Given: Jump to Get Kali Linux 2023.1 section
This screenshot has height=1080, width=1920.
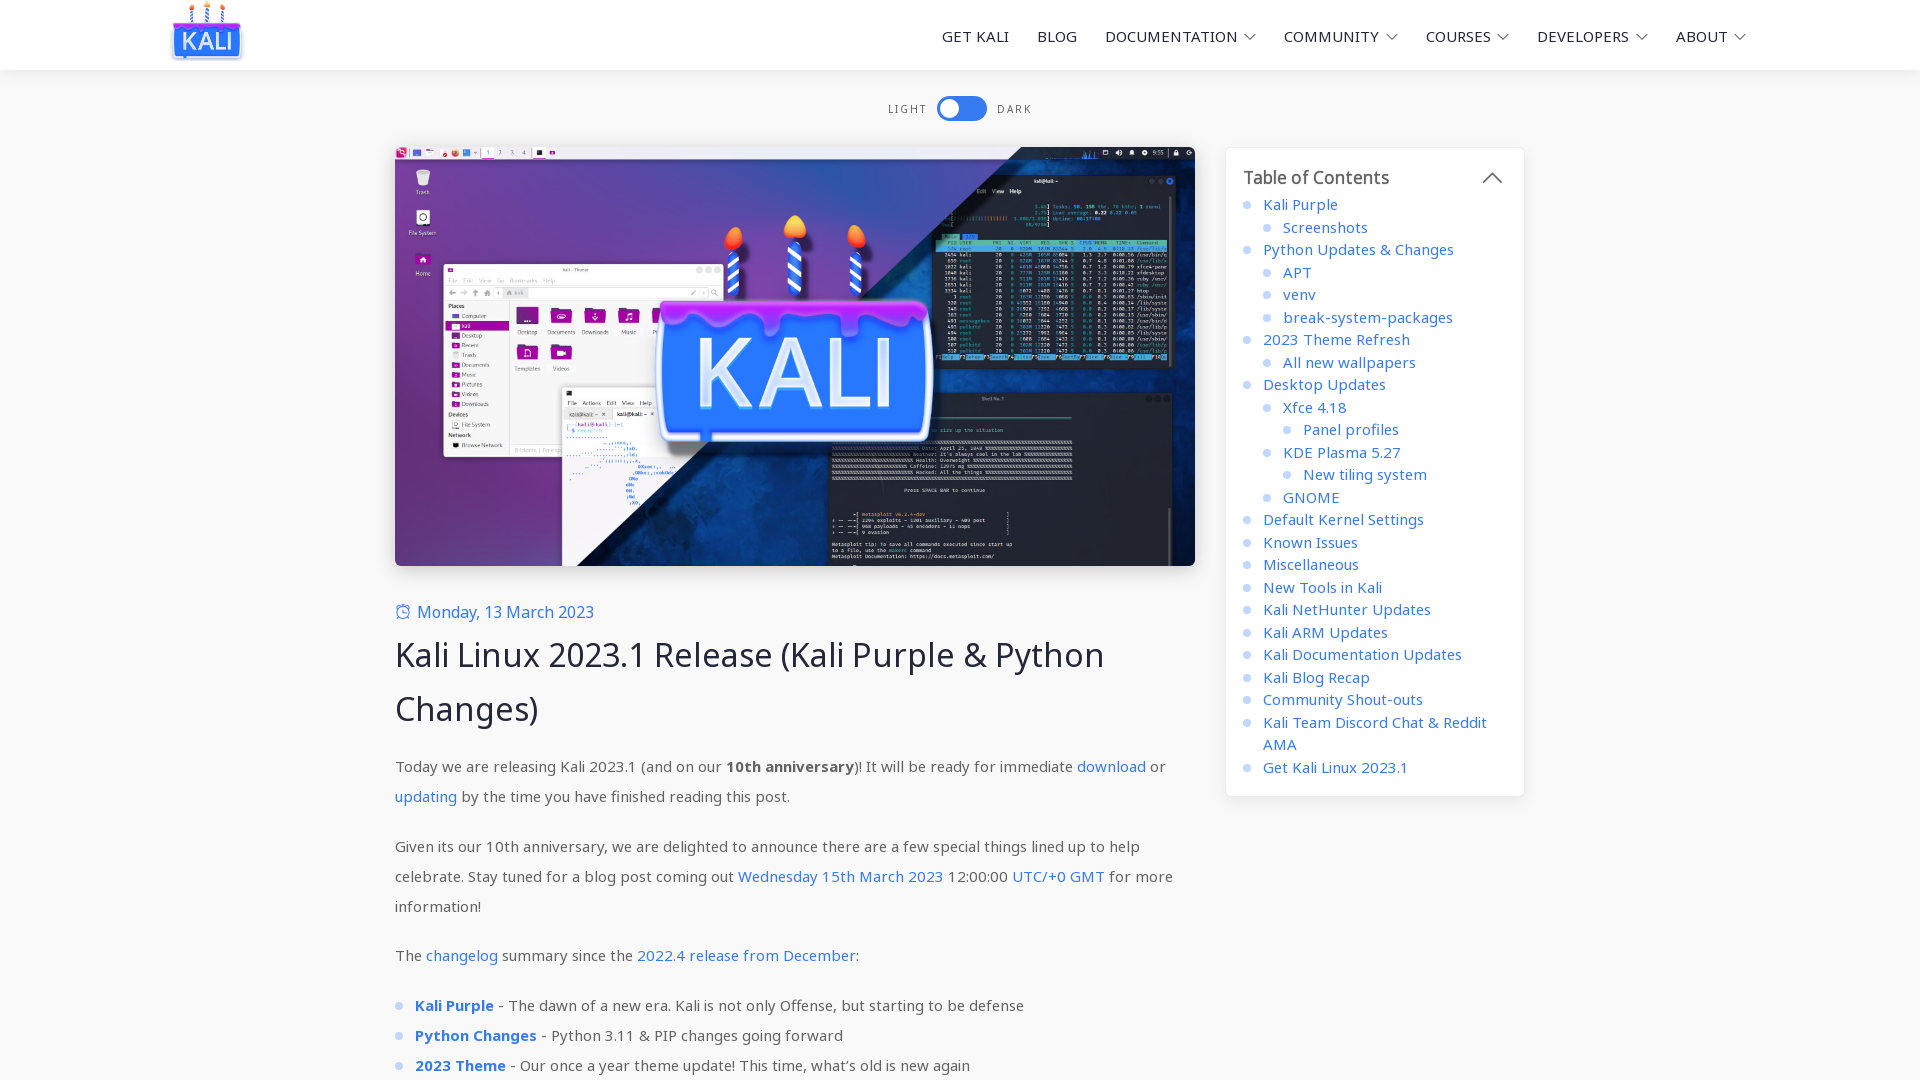Looking at the screenshot, I should click(1335, 767).
